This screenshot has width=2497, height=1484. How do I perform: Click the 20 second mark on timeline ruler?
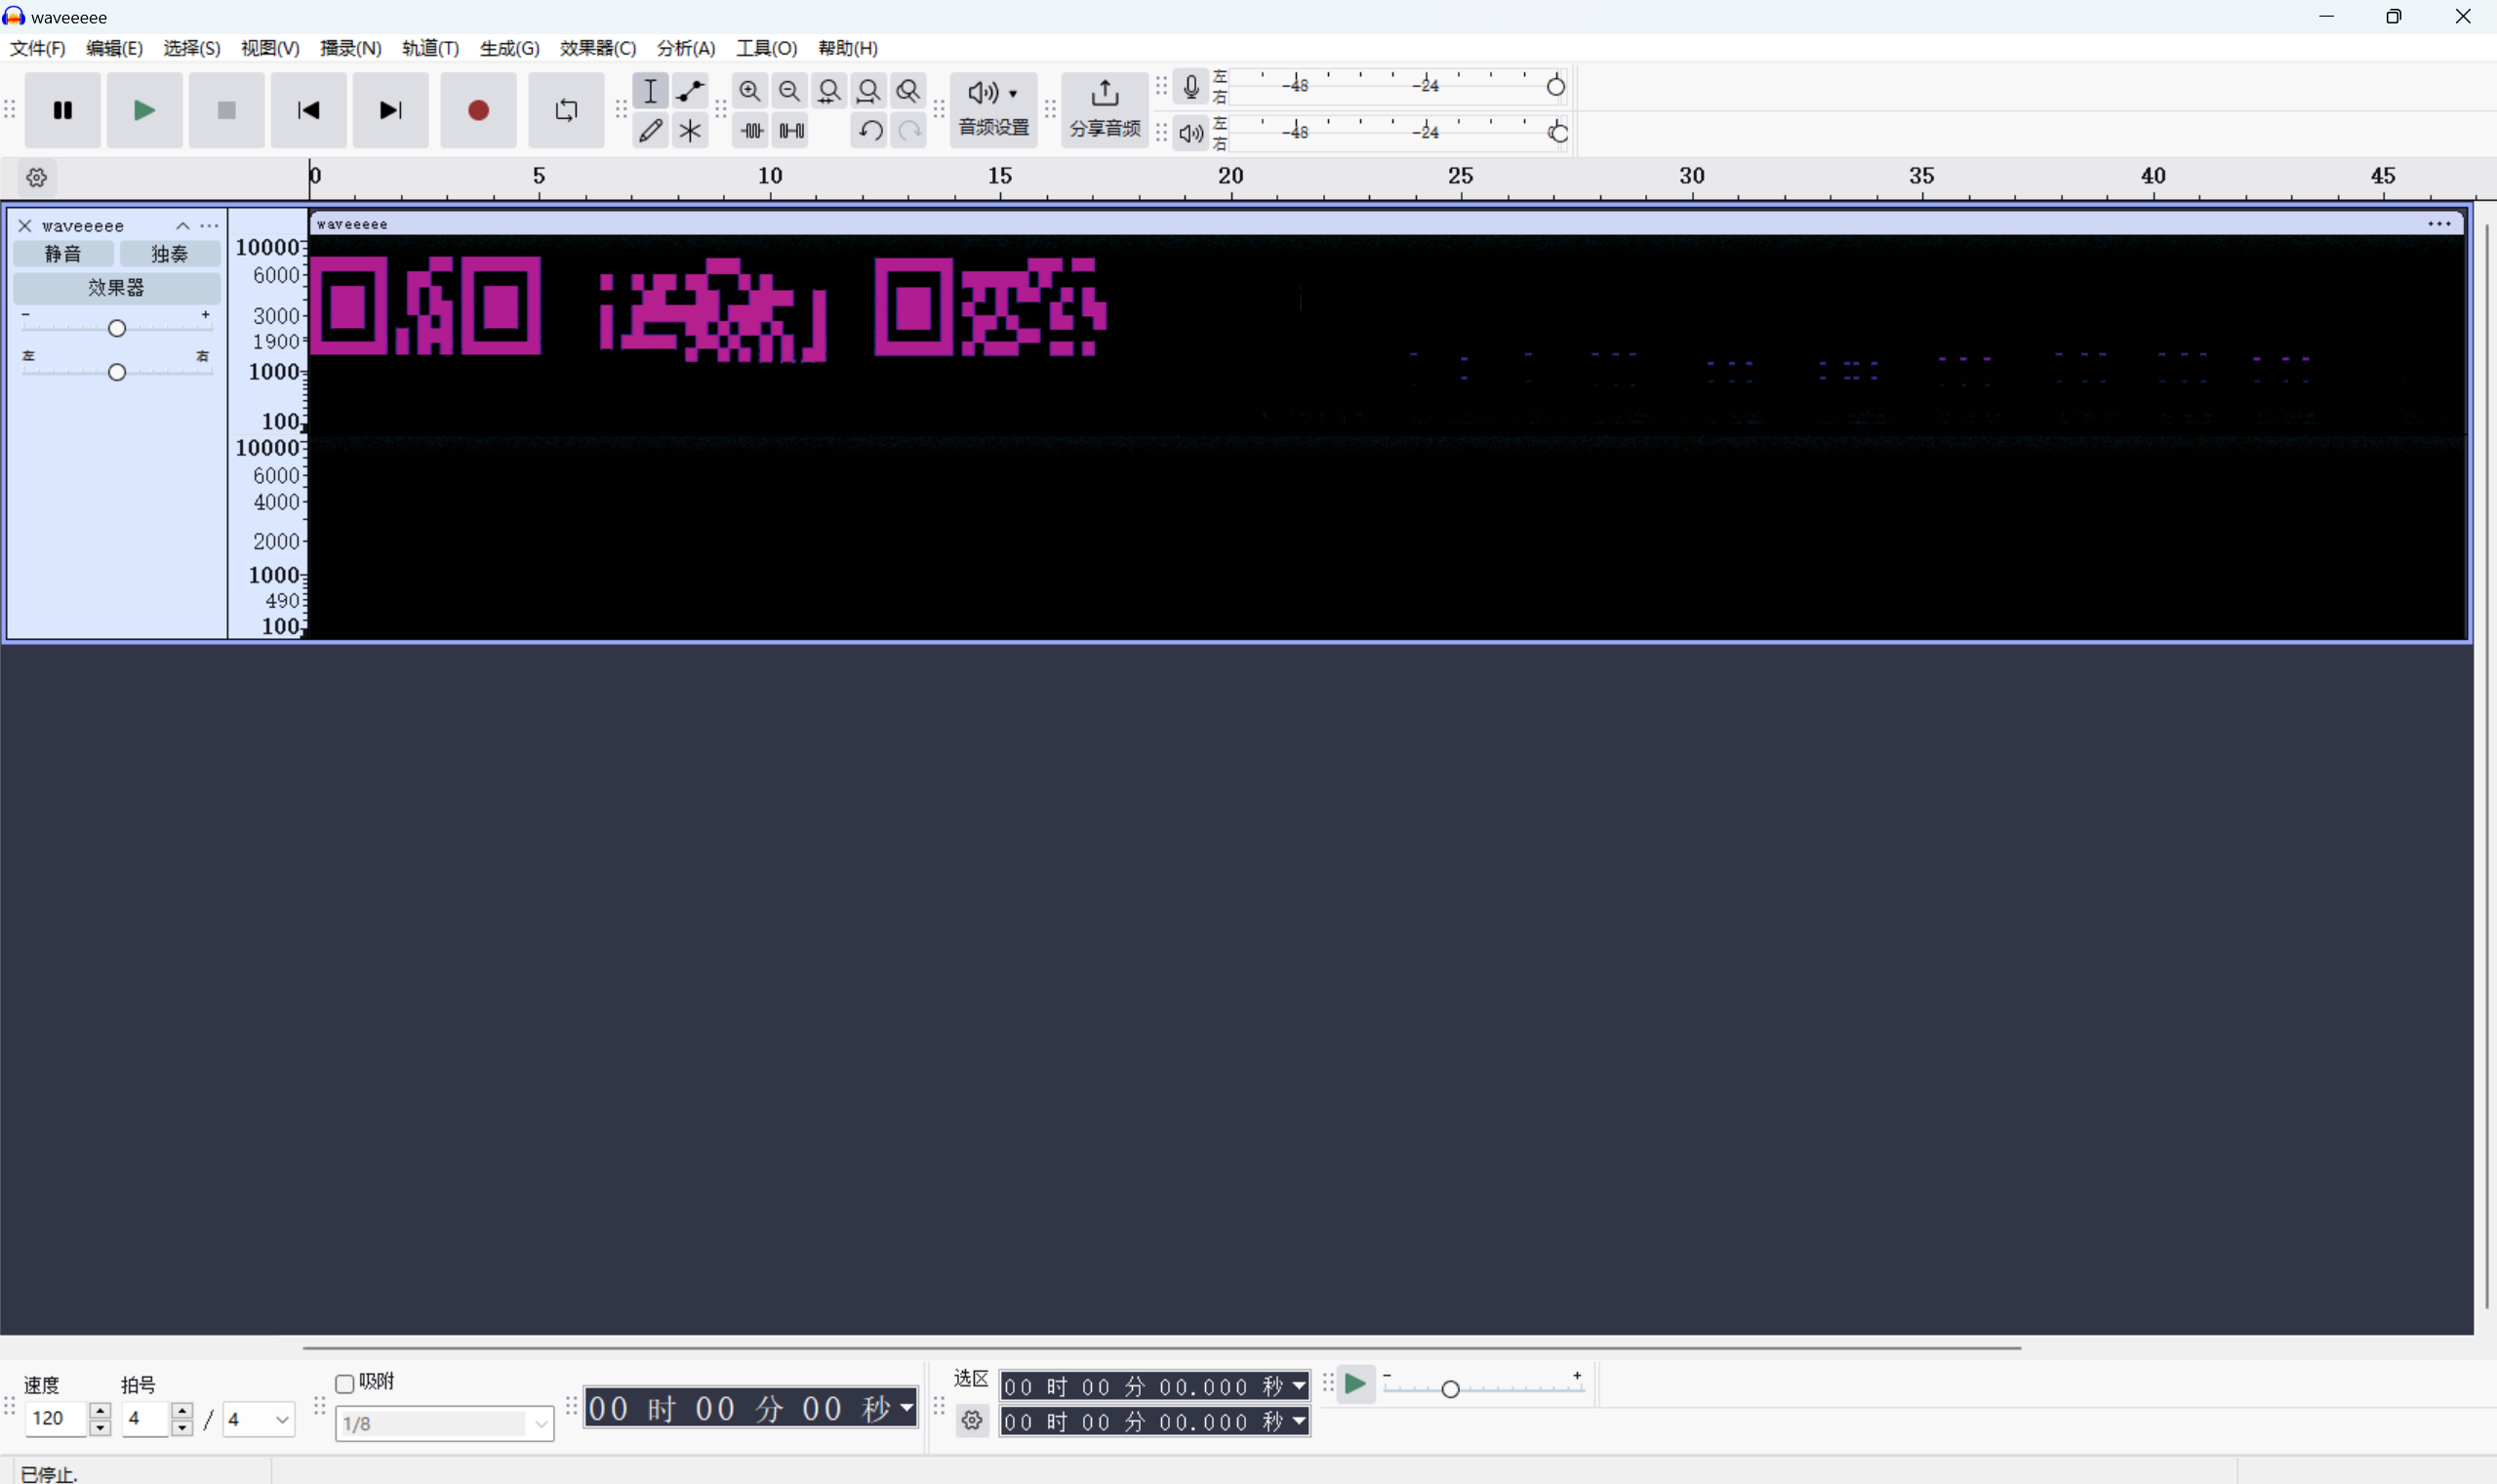pos(1230,176)
